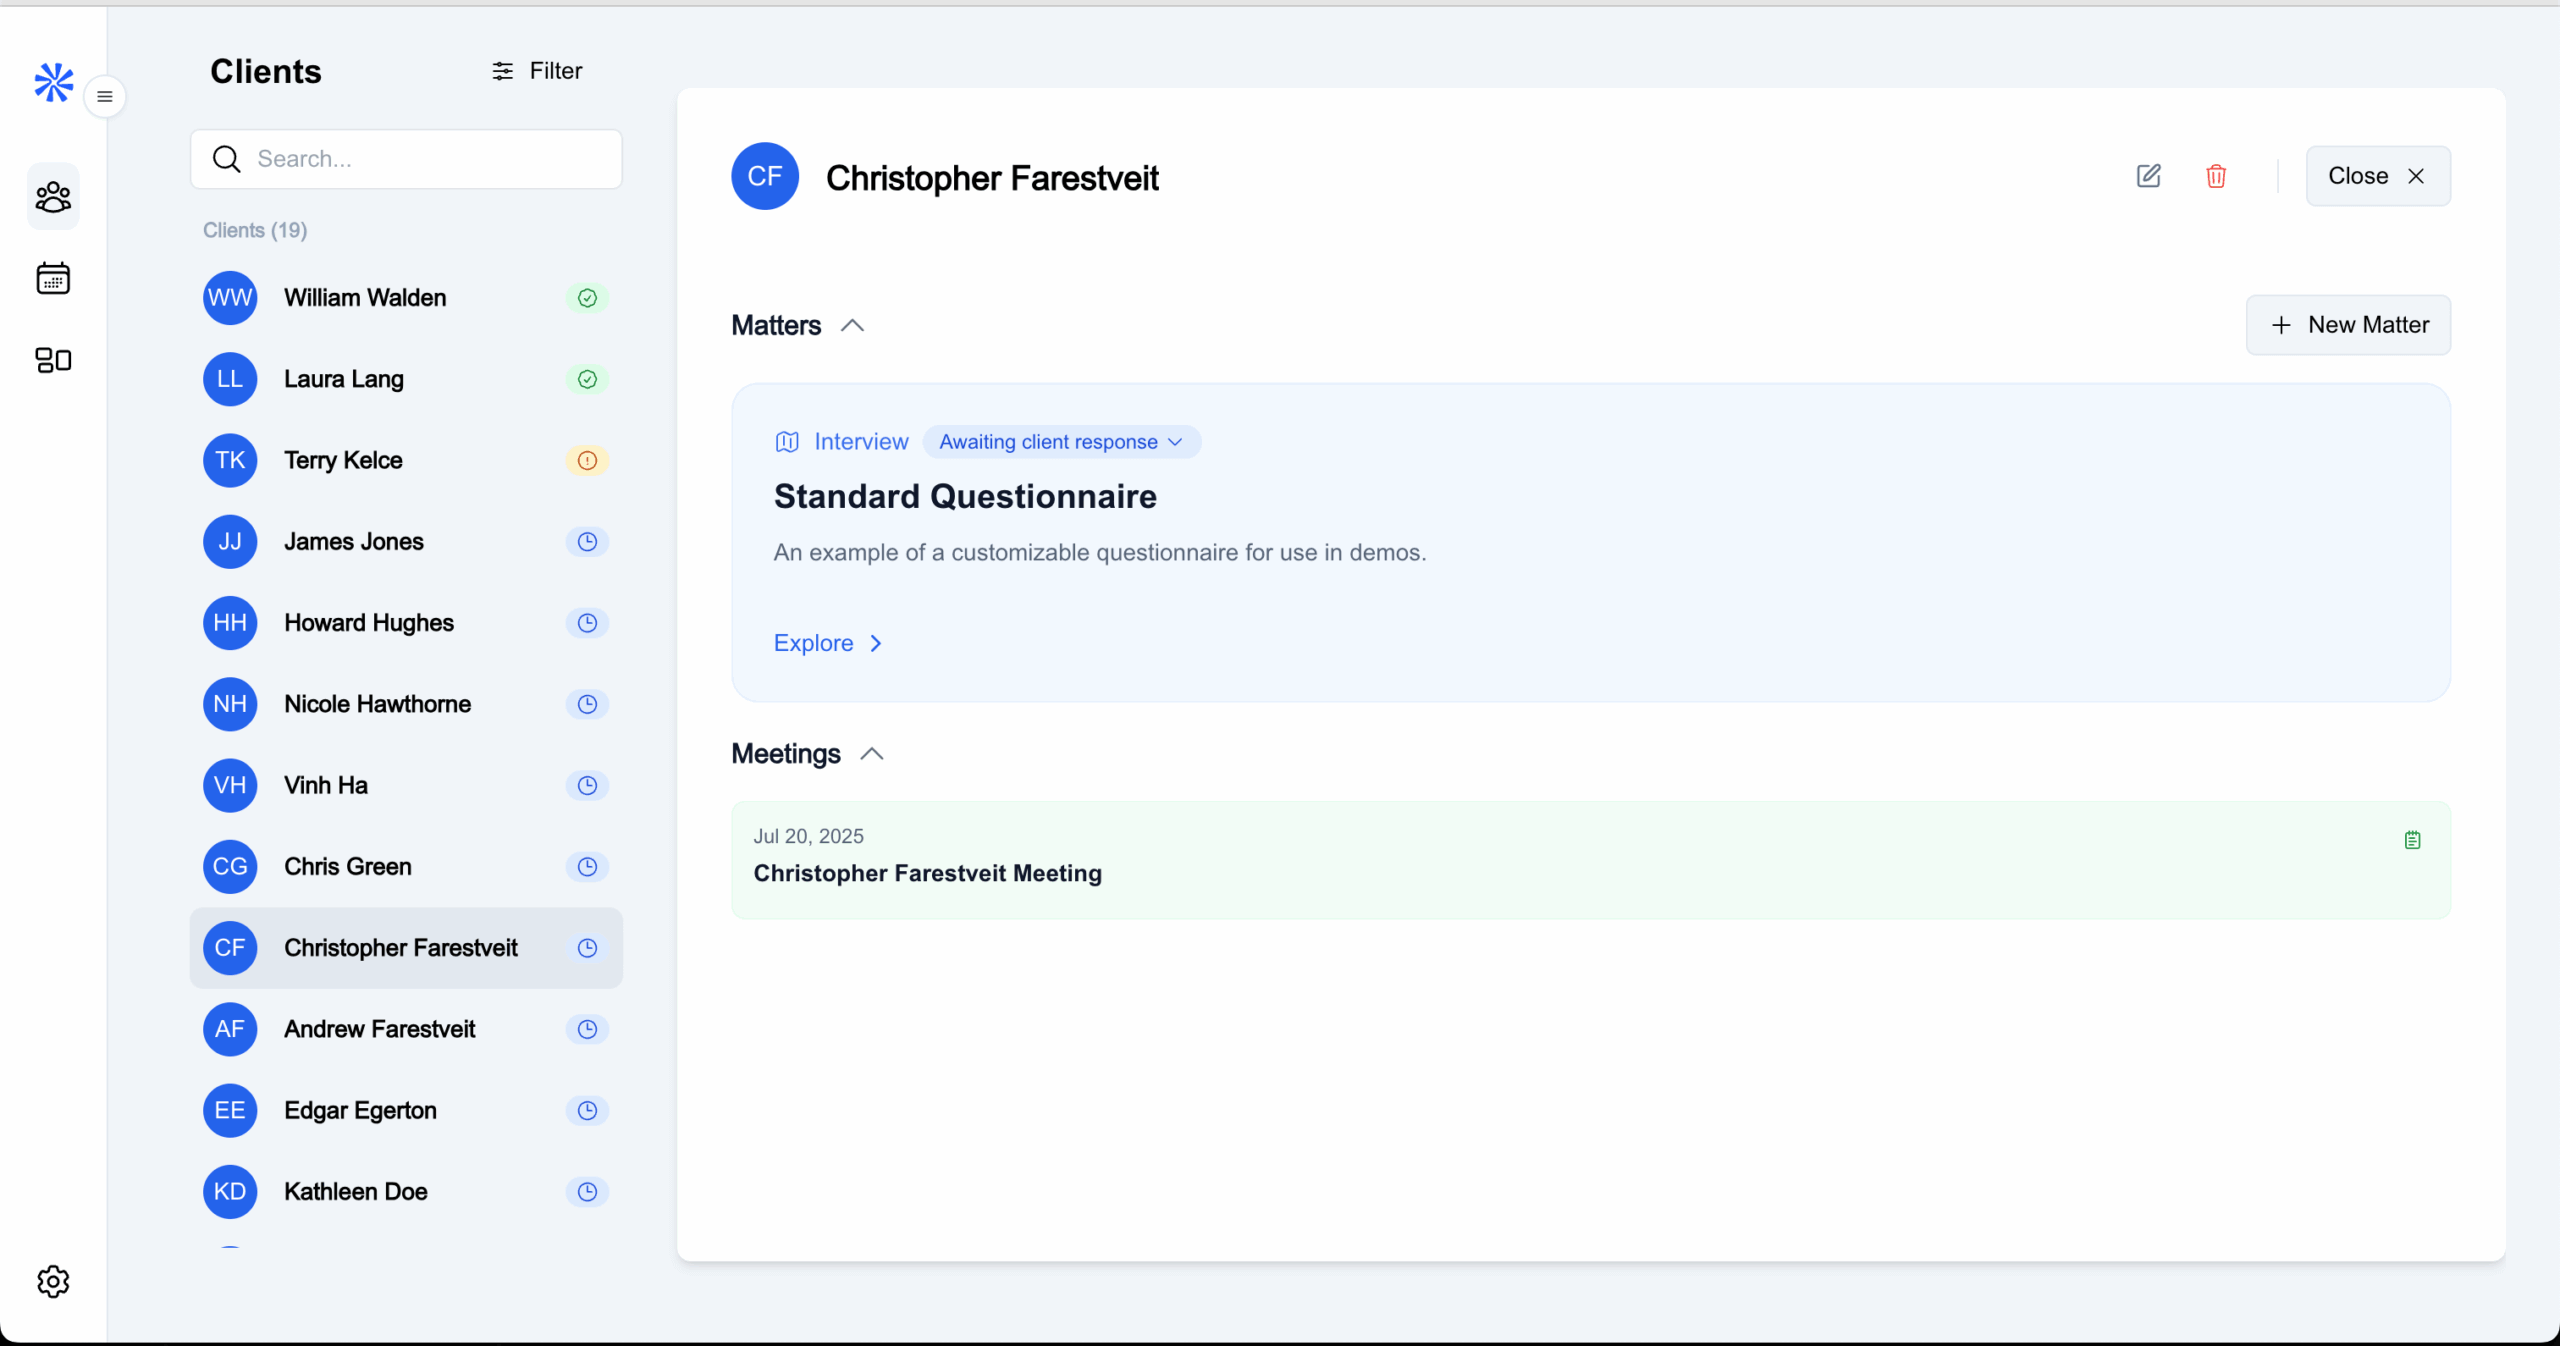Open the Awaiting client response status dropdown
Screen dimensions: 2560x1346
[1061, 442]
